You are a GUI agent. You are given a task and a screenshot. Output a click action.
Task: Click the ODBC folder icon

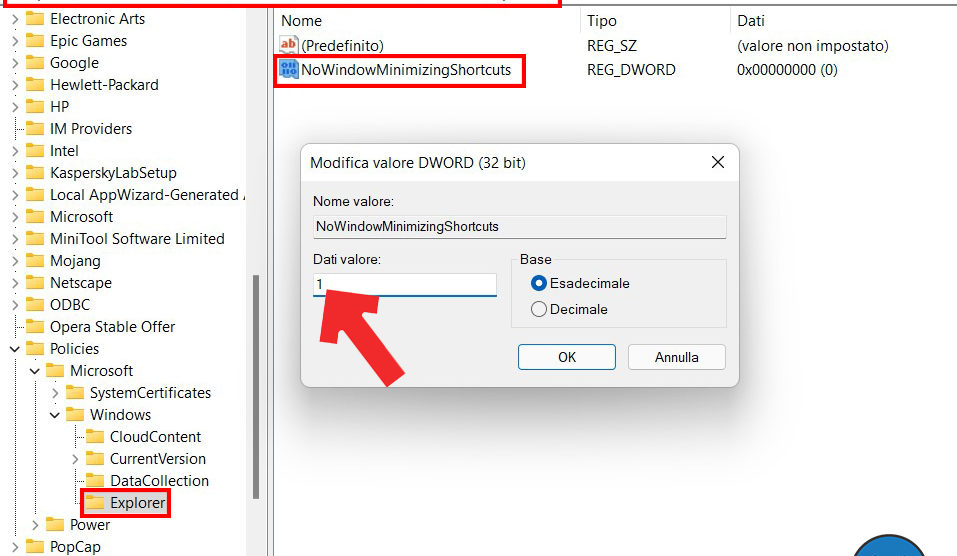[x=35, y=305]
